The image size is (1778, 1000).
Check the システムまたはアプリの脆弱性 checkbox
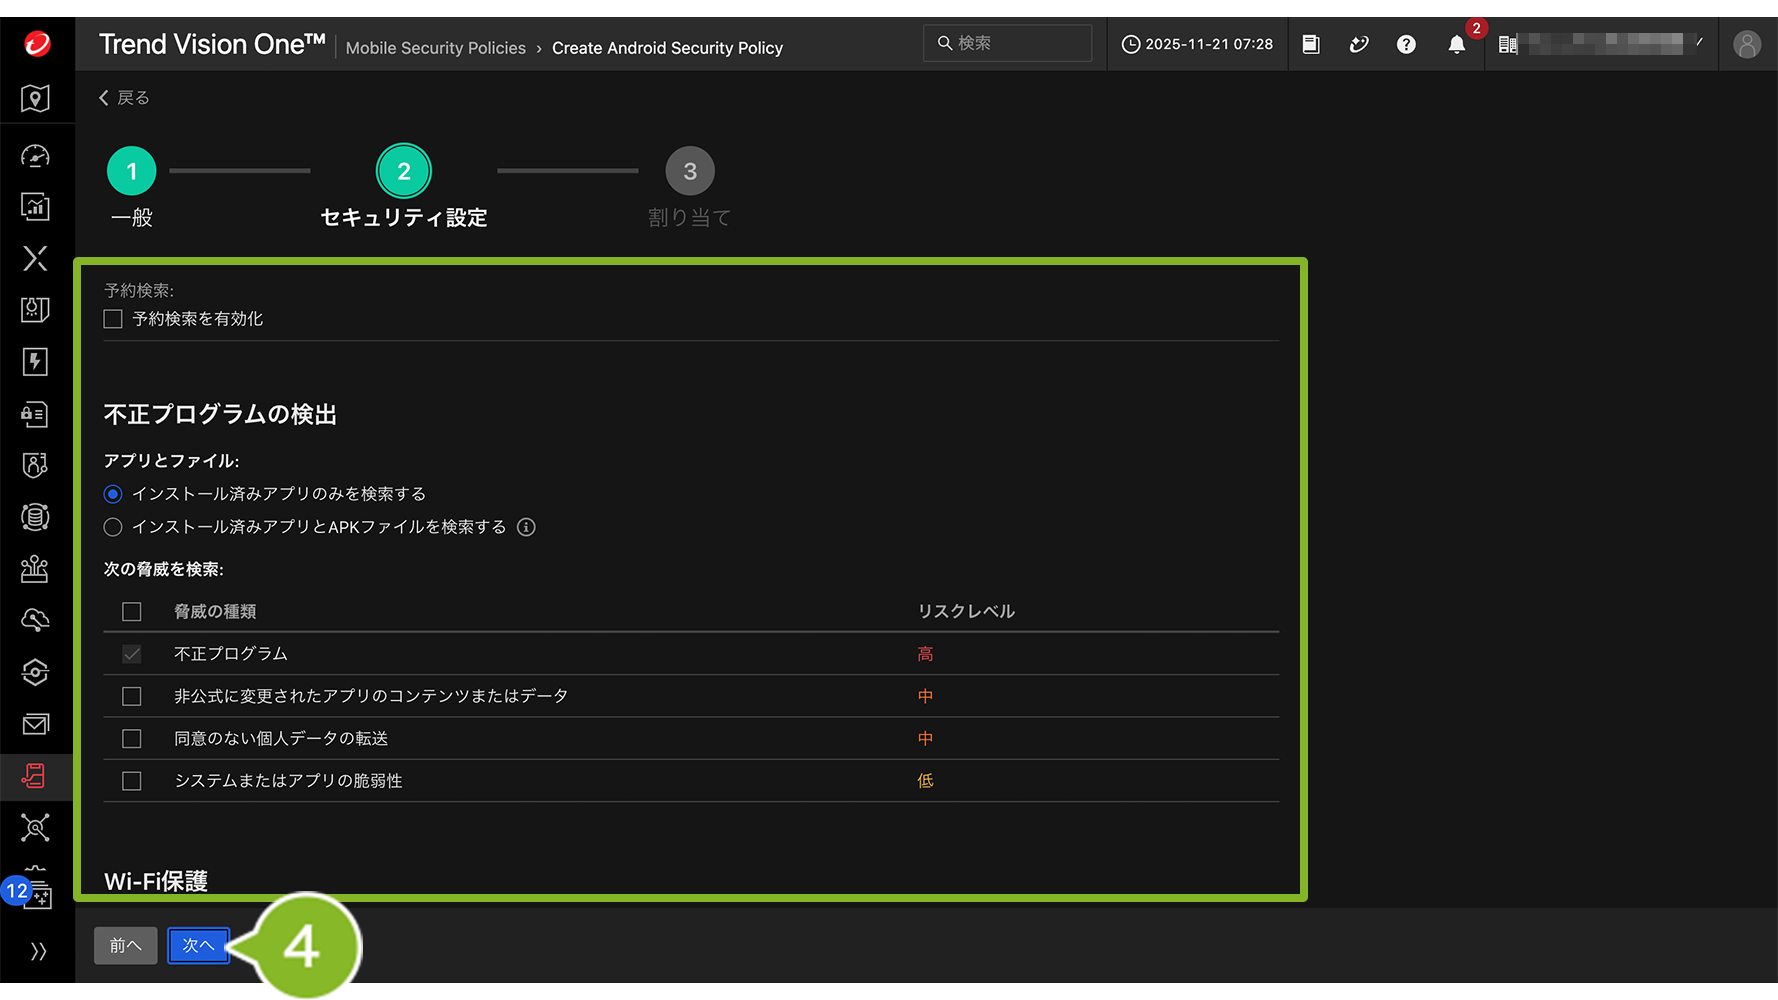tap(132, 781)
